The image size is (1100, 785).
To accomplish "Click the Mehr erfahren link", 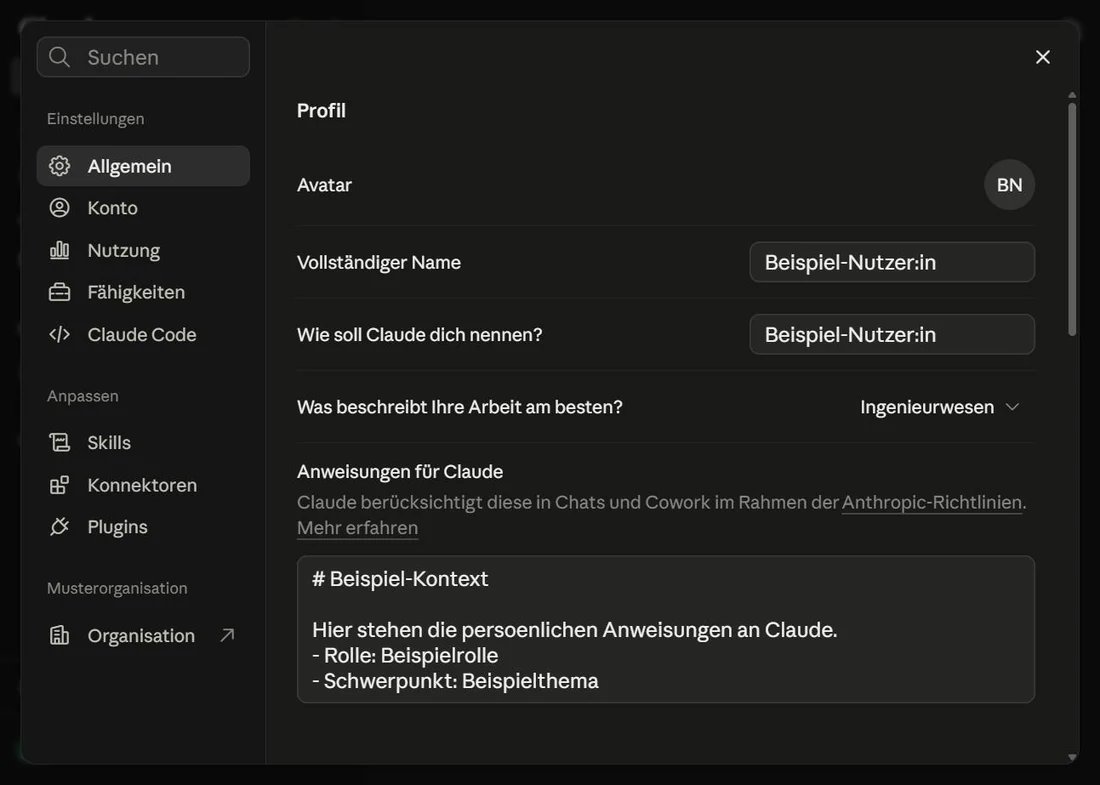I will pyautogui.click(x=358, y=528).
